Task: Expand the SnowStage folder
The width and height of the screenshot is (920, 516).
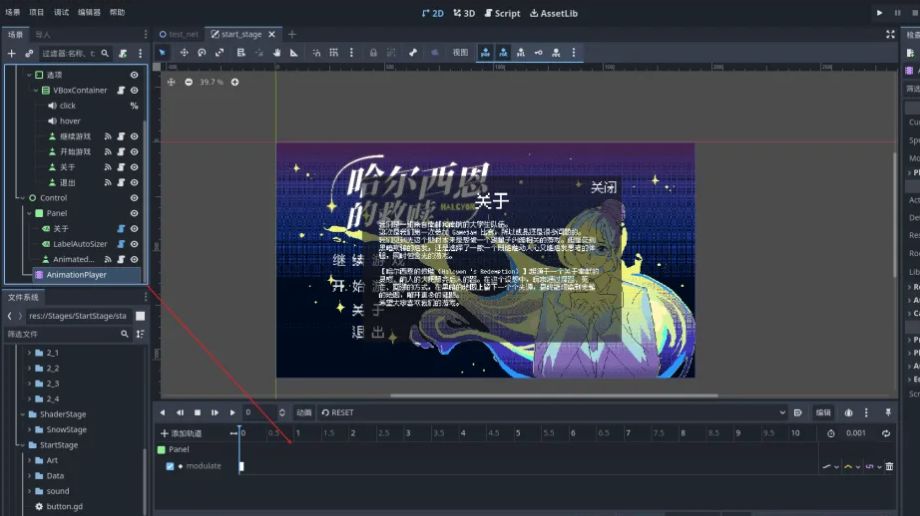Action: pyautogui.click(x=29, y=430)
